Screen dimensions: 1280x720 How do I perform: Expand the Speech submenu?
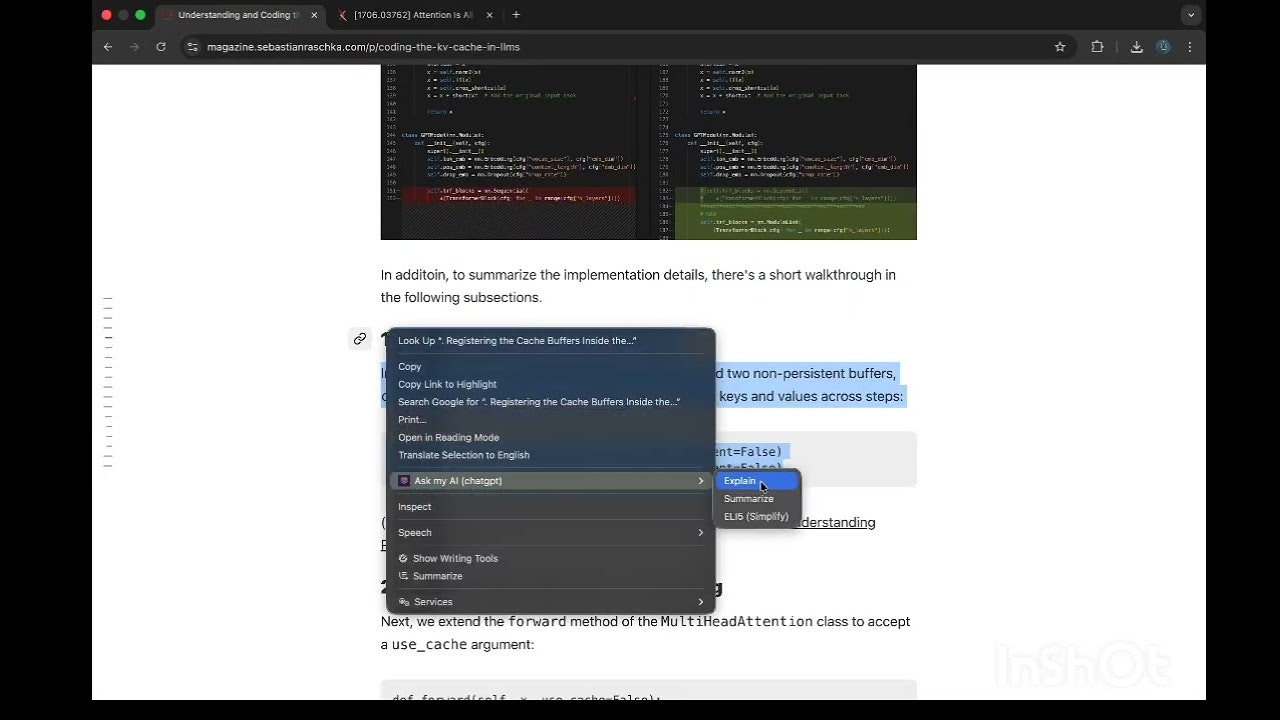point(551,533)
